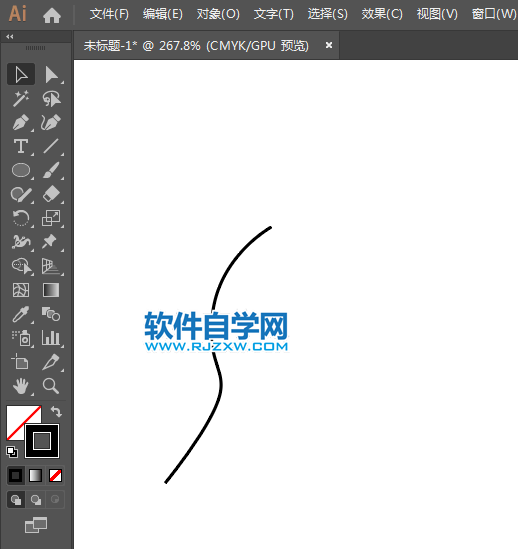Open the 文件(F) menu
This screenshot has width=518, height=549.
(x=109, y=14)
